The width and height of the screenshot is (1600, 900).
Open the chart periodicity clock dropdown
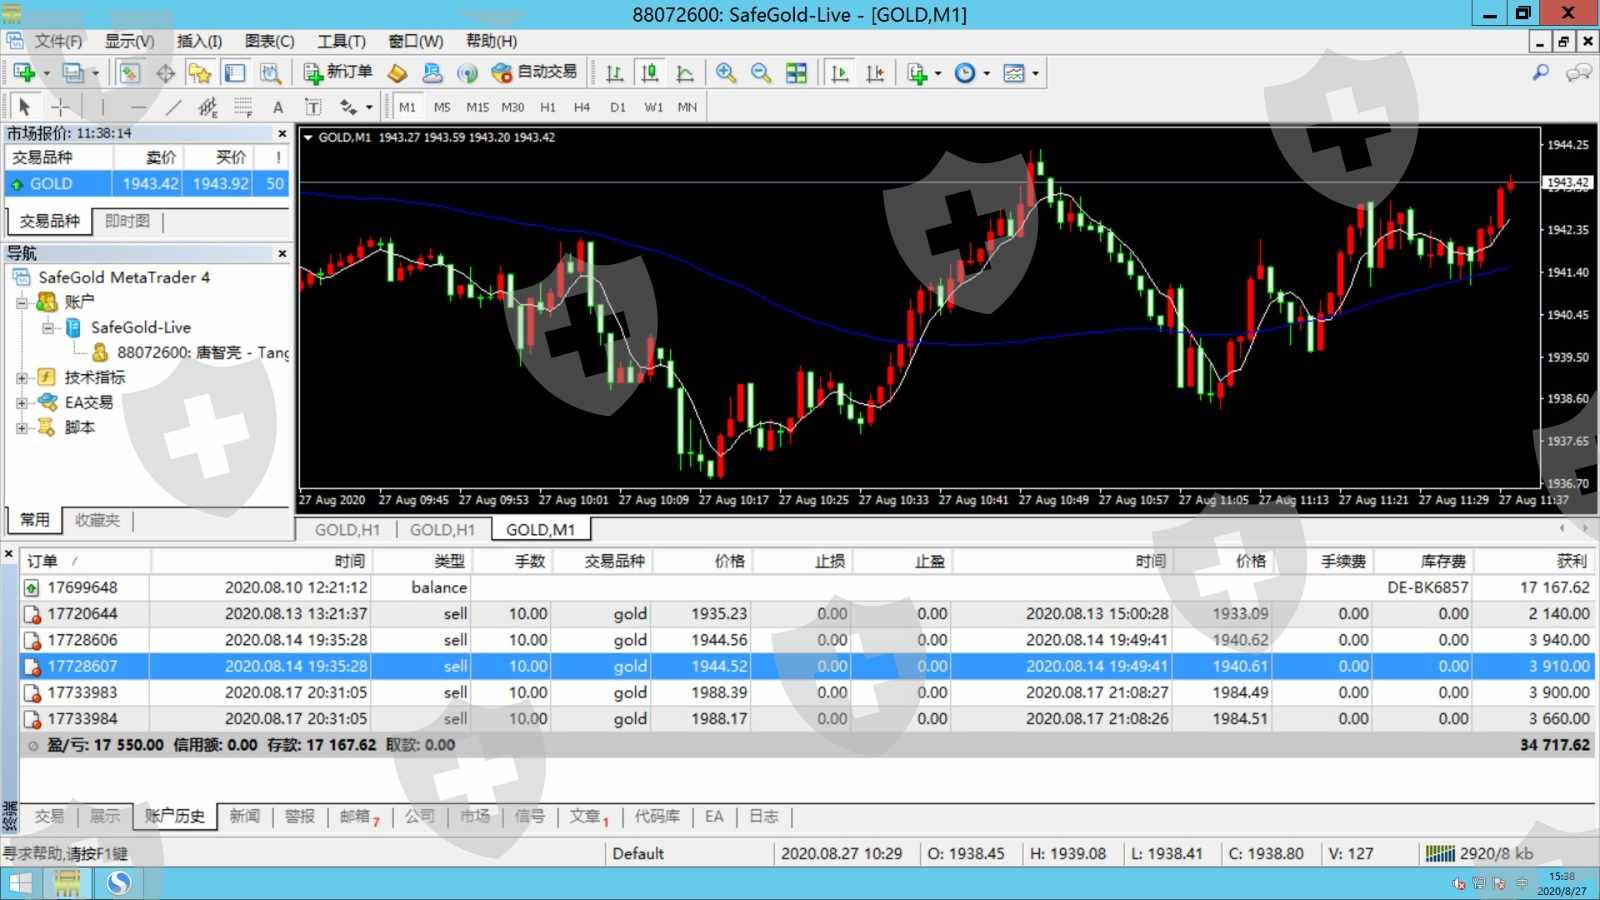coord(971,73)
